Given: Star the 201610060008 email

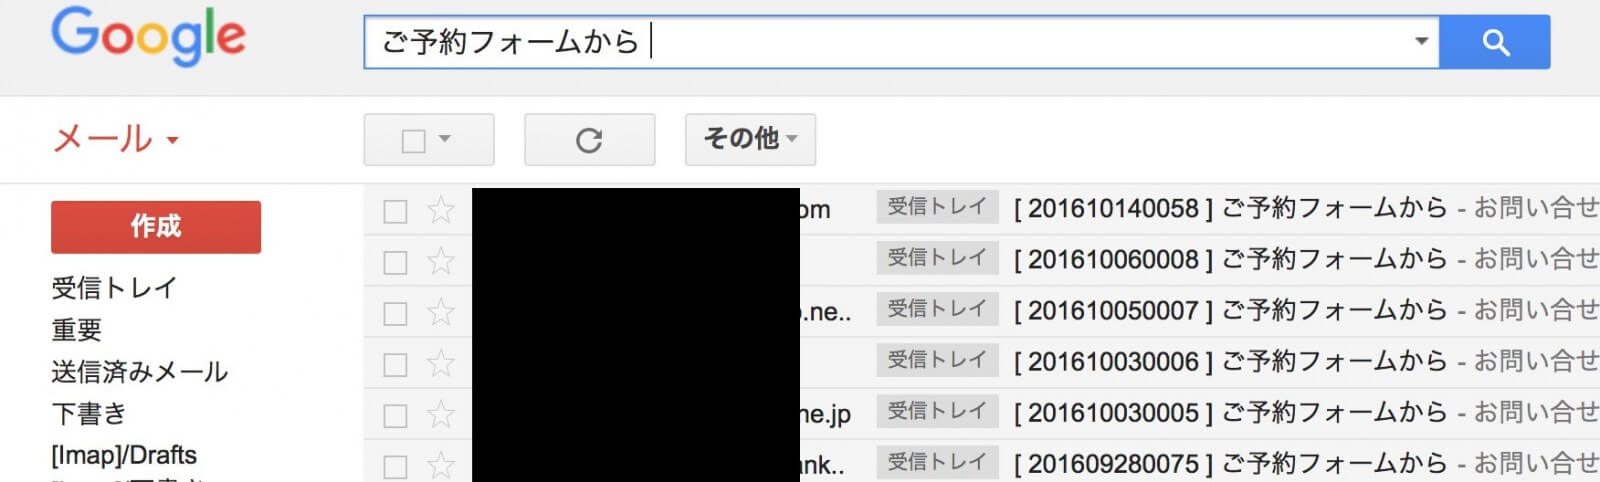Looking at the screenshot, I should coord(441,261).
